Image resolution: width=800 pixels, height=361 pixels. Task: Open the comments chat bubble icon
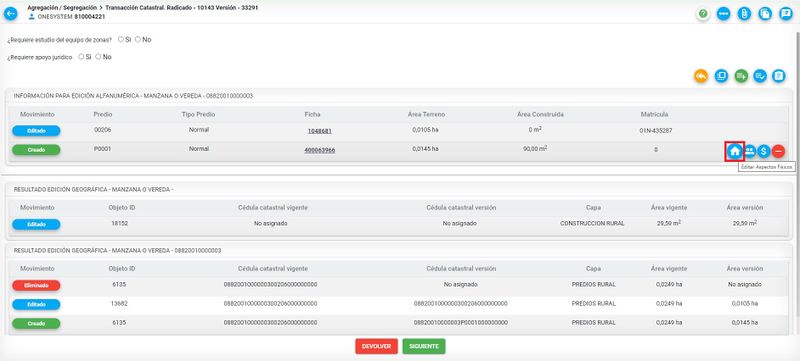[x=786, y=14]
